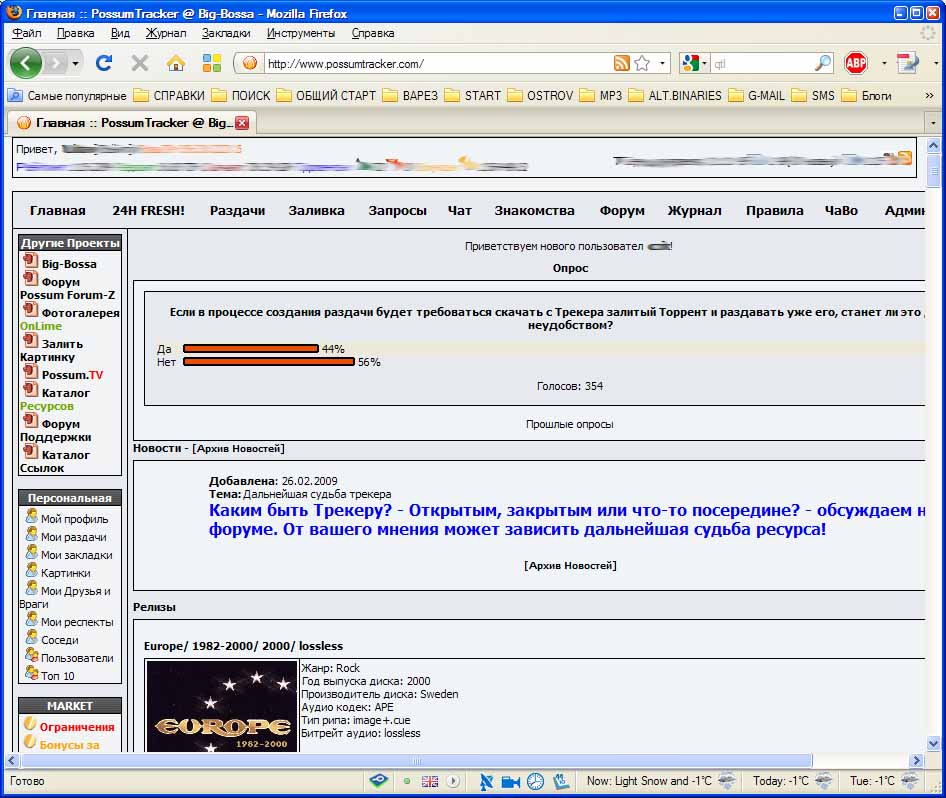Go to the Home page via house icon

click(x=176, y=63)
